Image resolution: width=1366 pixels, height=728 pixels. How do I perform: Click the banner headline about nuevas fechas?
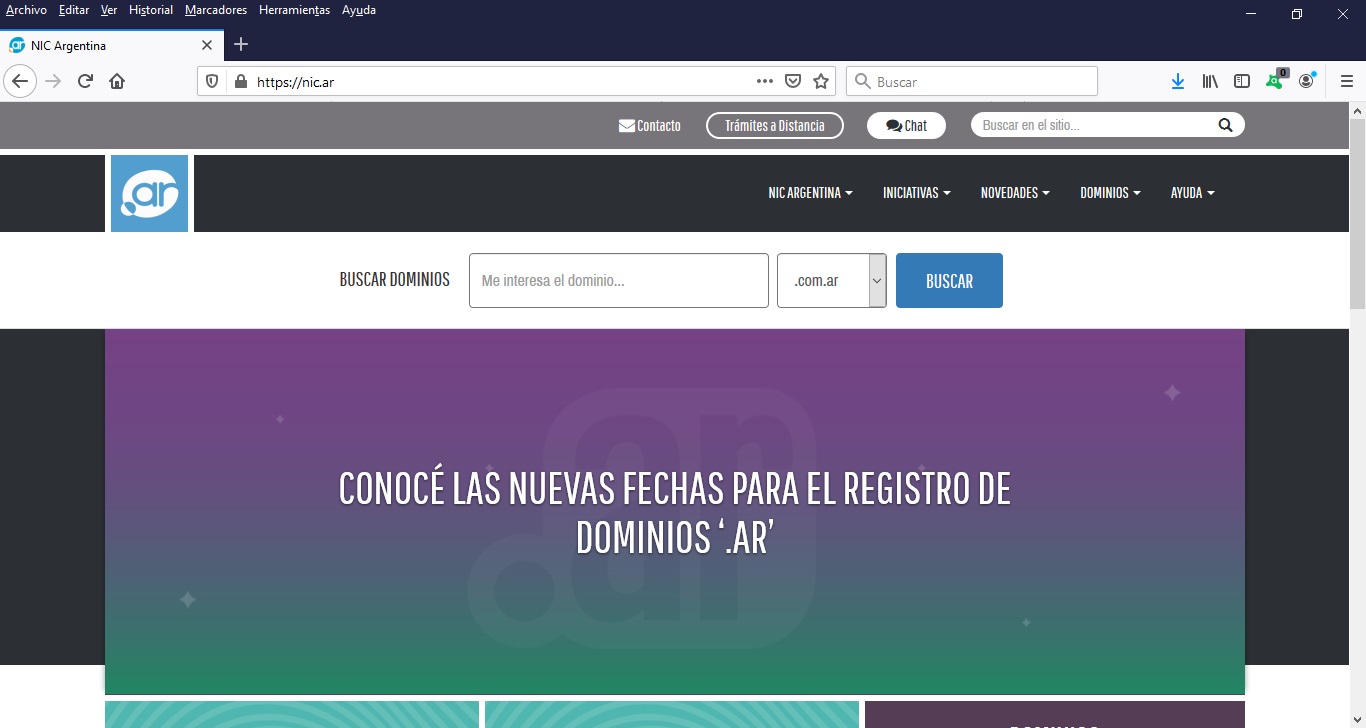[x=675, y=513]
